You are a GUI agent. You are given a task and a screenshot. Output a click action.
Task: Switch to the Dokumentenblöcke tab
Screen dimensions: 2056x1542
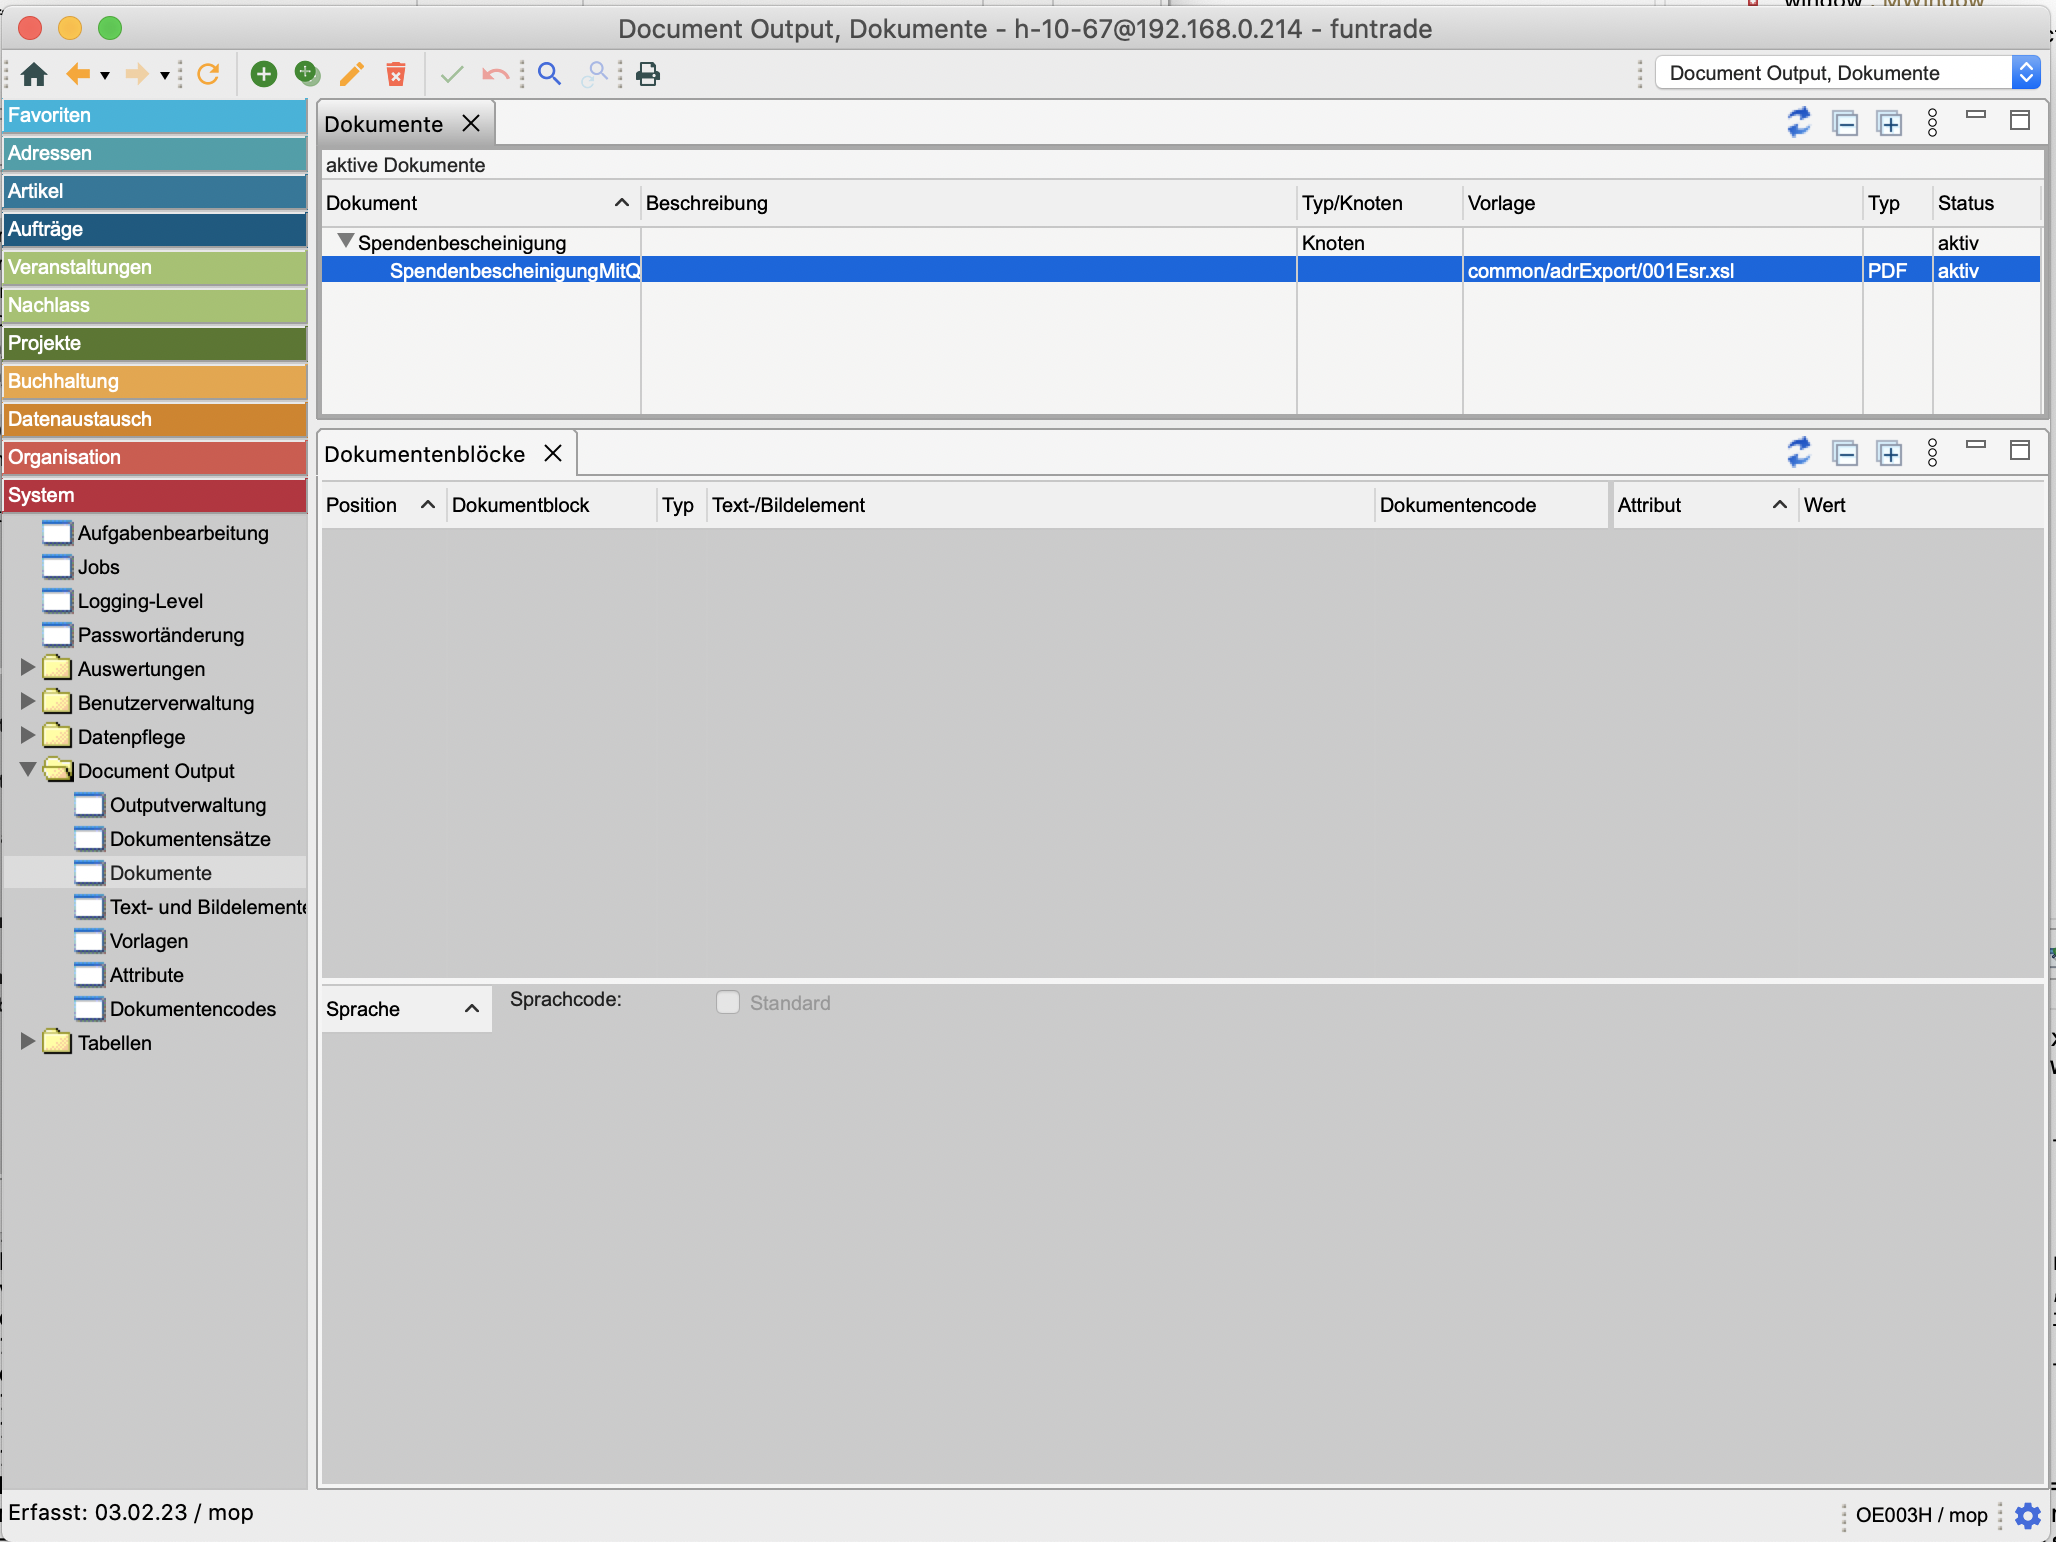click(424, 454)
